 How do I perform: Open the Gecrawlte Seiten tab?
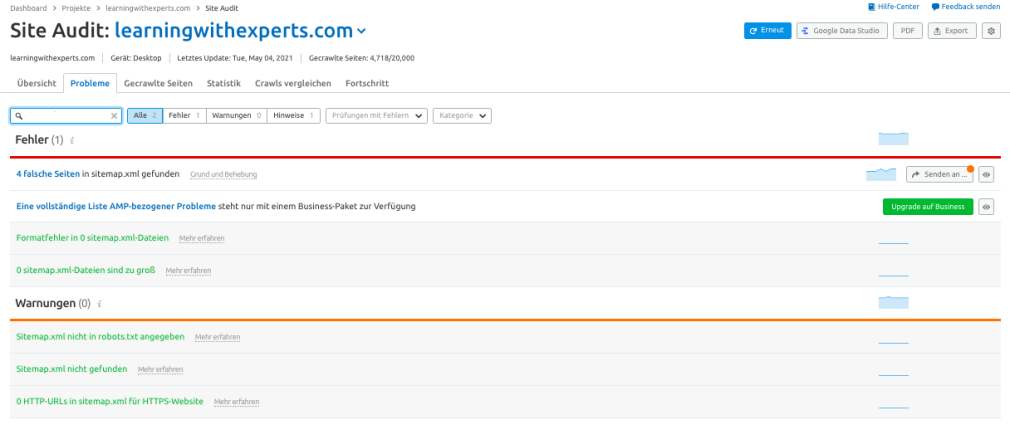point(158,83)
